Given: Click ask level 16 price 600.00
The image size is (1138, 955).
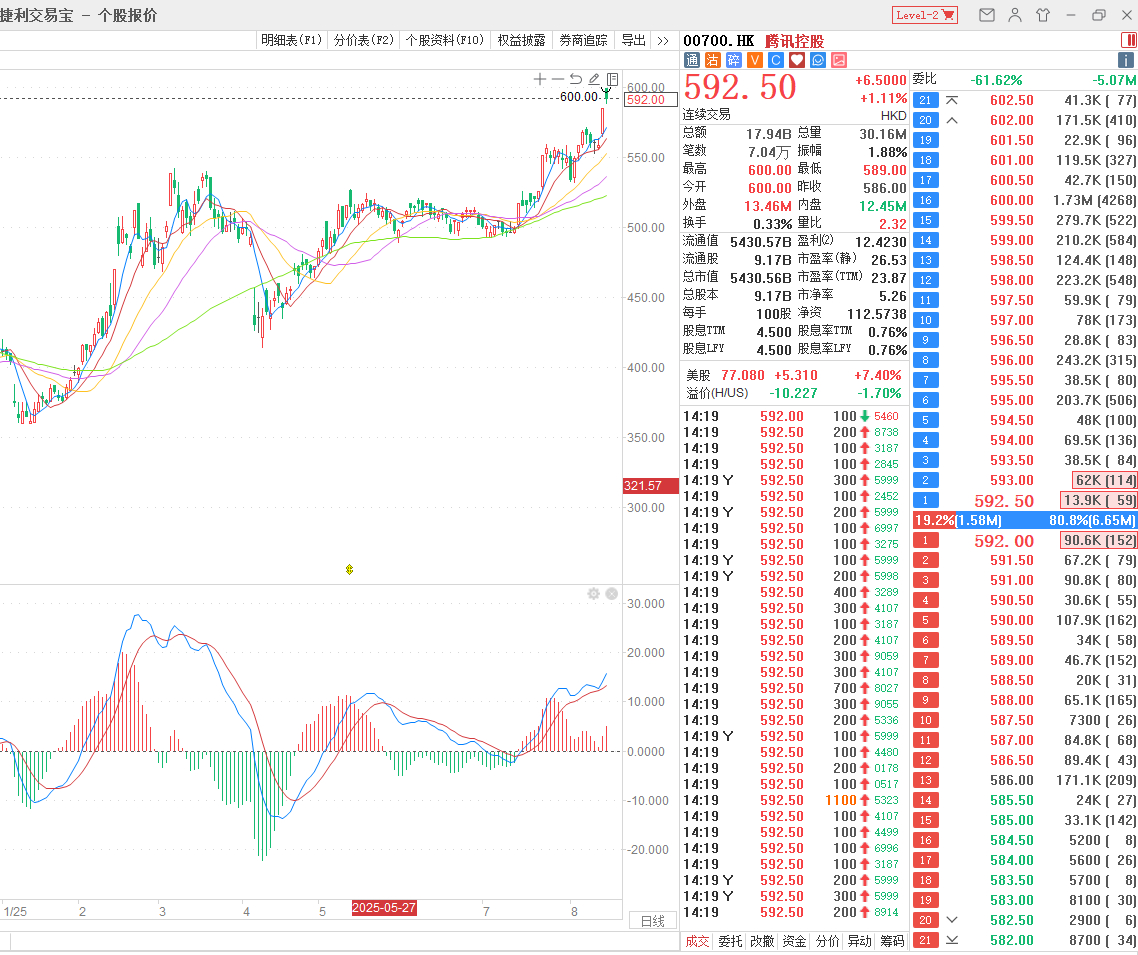Looking at the screenshot, I should coord(1012,200).
